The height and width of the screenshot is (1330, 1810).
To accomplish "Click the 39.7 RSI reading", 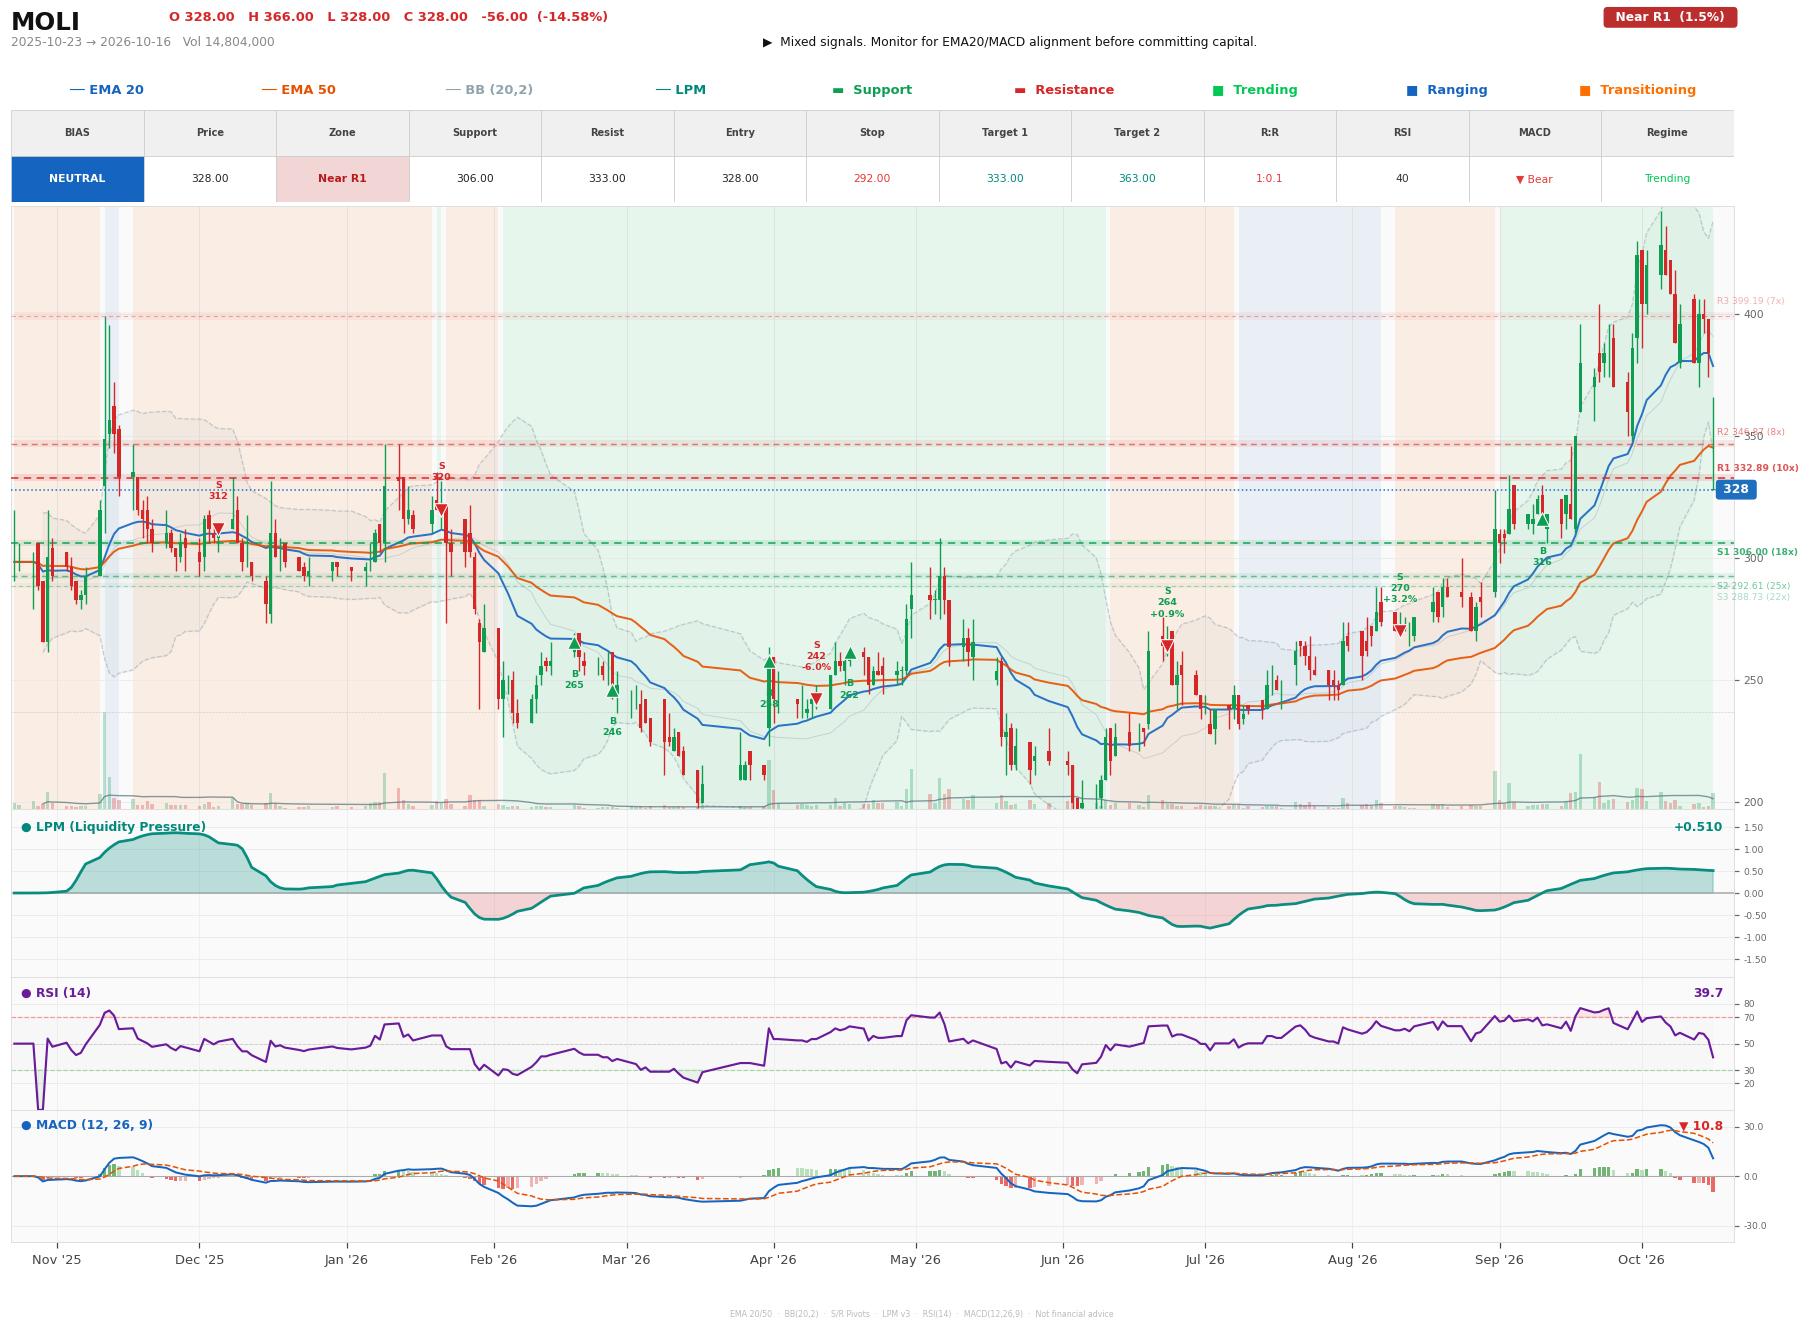I will click(x=1708, y=993).
